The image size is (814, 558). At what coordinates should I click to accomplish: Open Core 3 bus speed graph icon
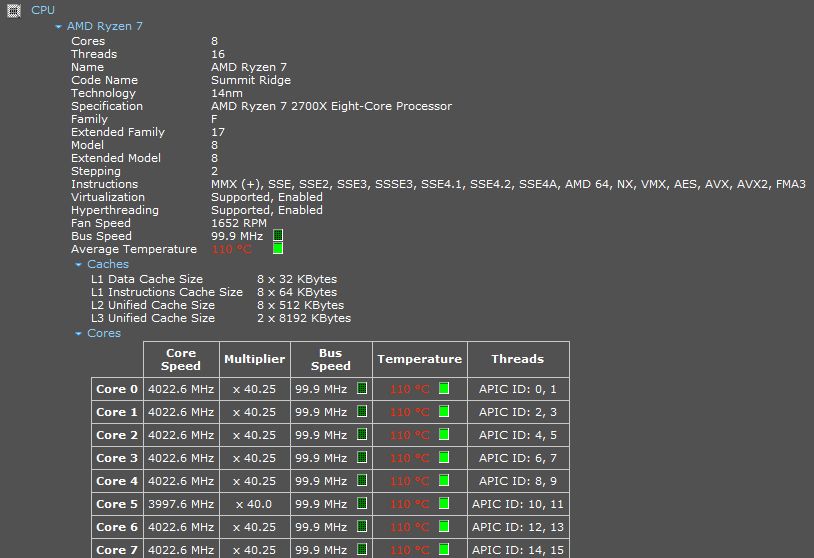point(362,457)
